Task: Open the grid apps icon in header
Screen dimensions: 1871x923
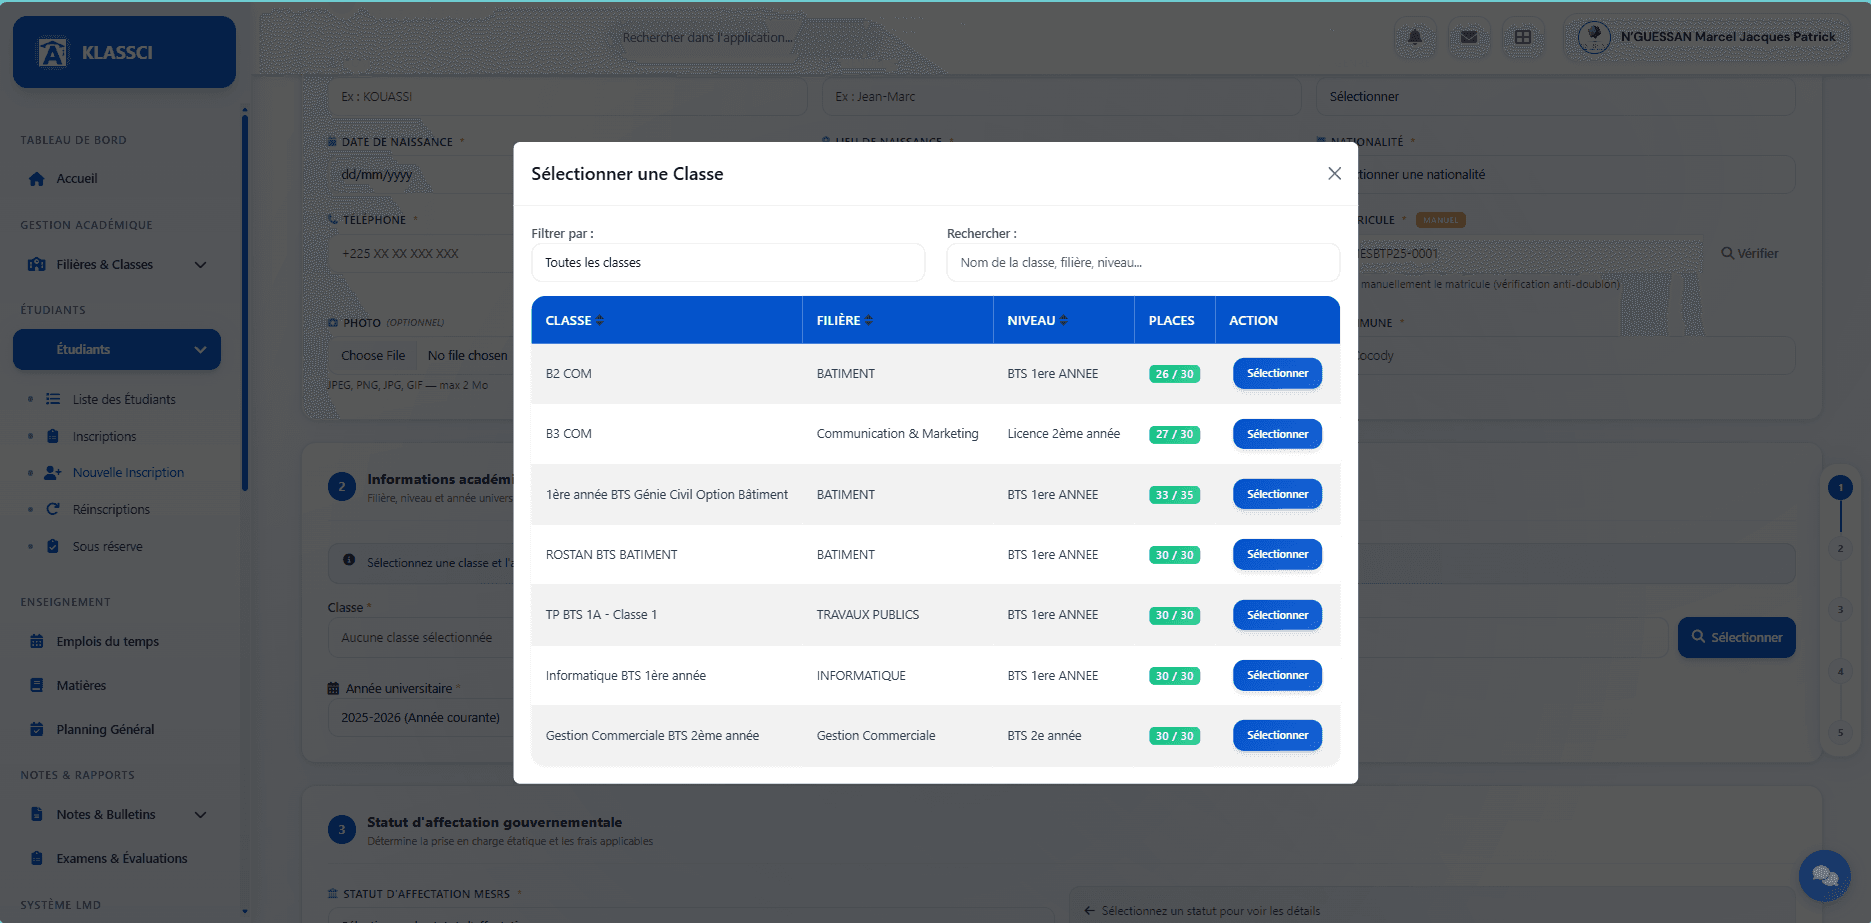Action: tap(1523, 37)
